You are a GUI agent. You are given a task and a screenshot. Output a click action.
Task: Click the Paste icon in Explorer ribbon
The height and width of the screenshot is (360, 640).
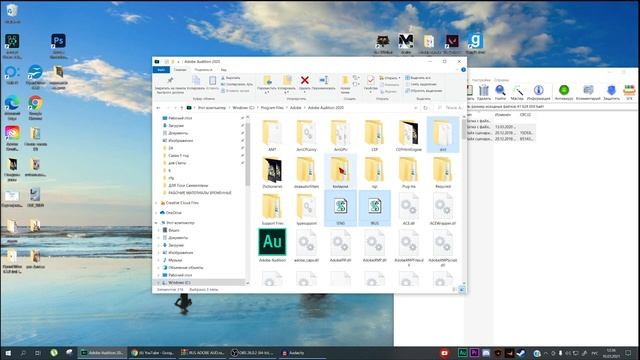tap(212, 80)
